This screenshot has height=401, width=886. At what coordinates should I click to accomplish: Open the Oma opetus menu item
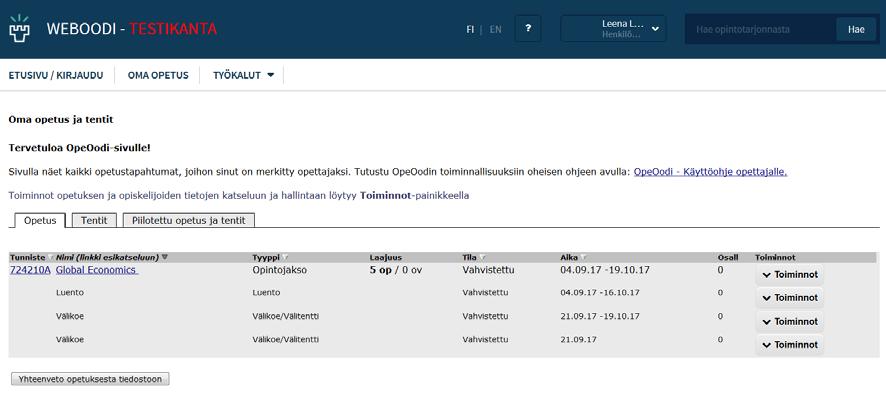click(158, 75)
